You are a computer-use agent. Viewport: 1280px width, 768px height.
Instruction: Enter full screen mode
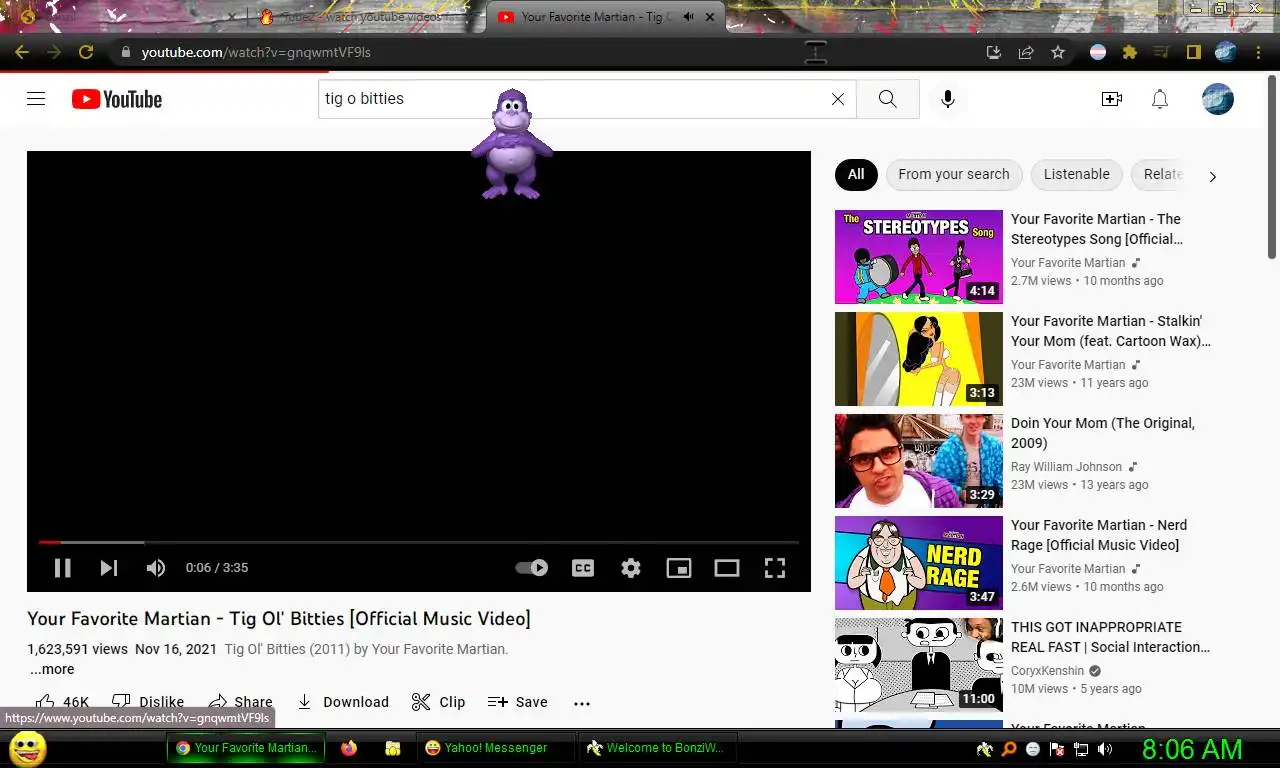point(775,568)
